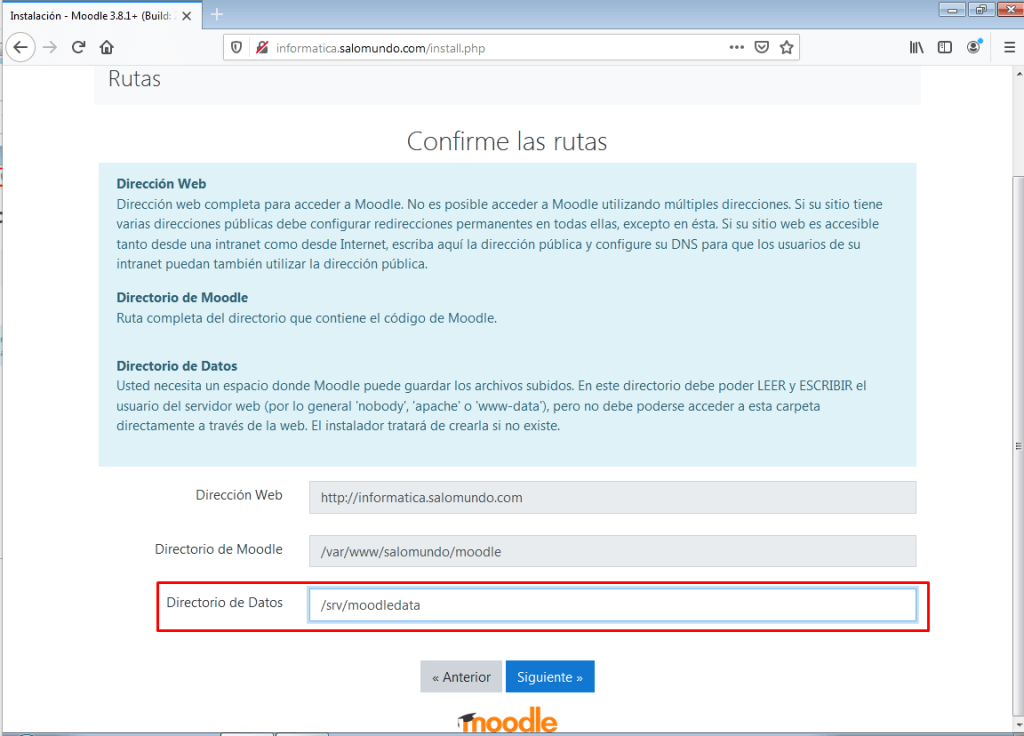This screenshot has width=1024, height=736.
Task: Open the Library bookmarks and history icon
Action: [x=916, y=47]
